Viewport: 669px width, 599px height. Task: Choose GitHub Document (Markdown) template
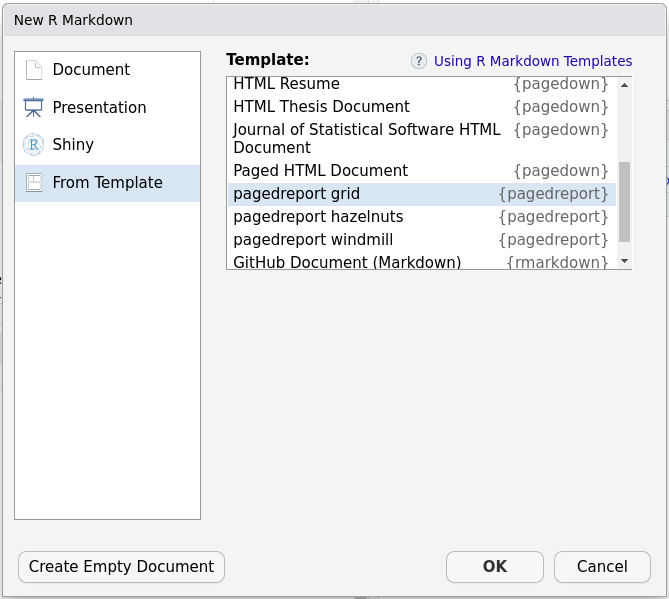(x=347, y=262)
